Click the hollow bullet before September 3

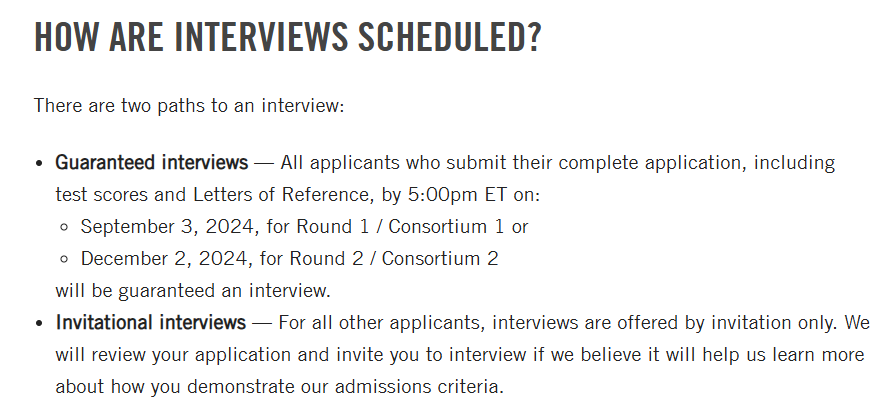tap(65, 227)
